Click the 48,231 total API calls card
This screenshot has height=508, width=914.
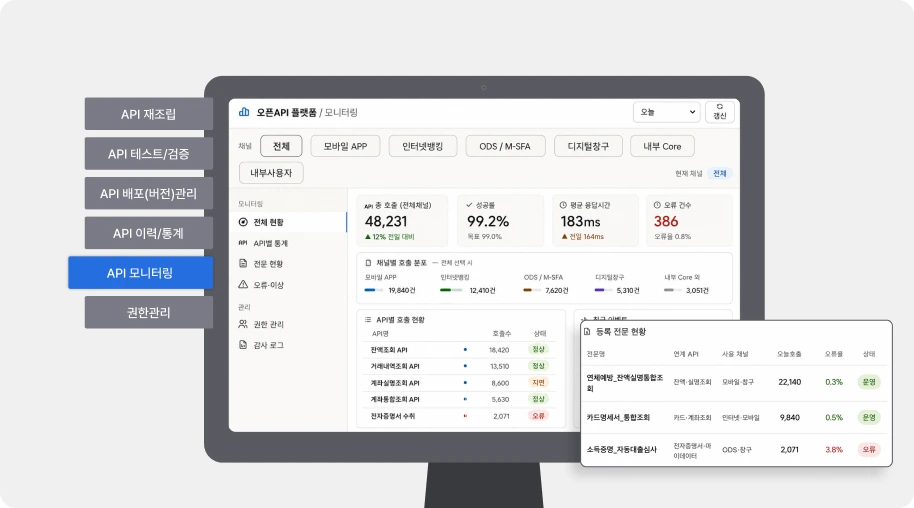(402, 220)
